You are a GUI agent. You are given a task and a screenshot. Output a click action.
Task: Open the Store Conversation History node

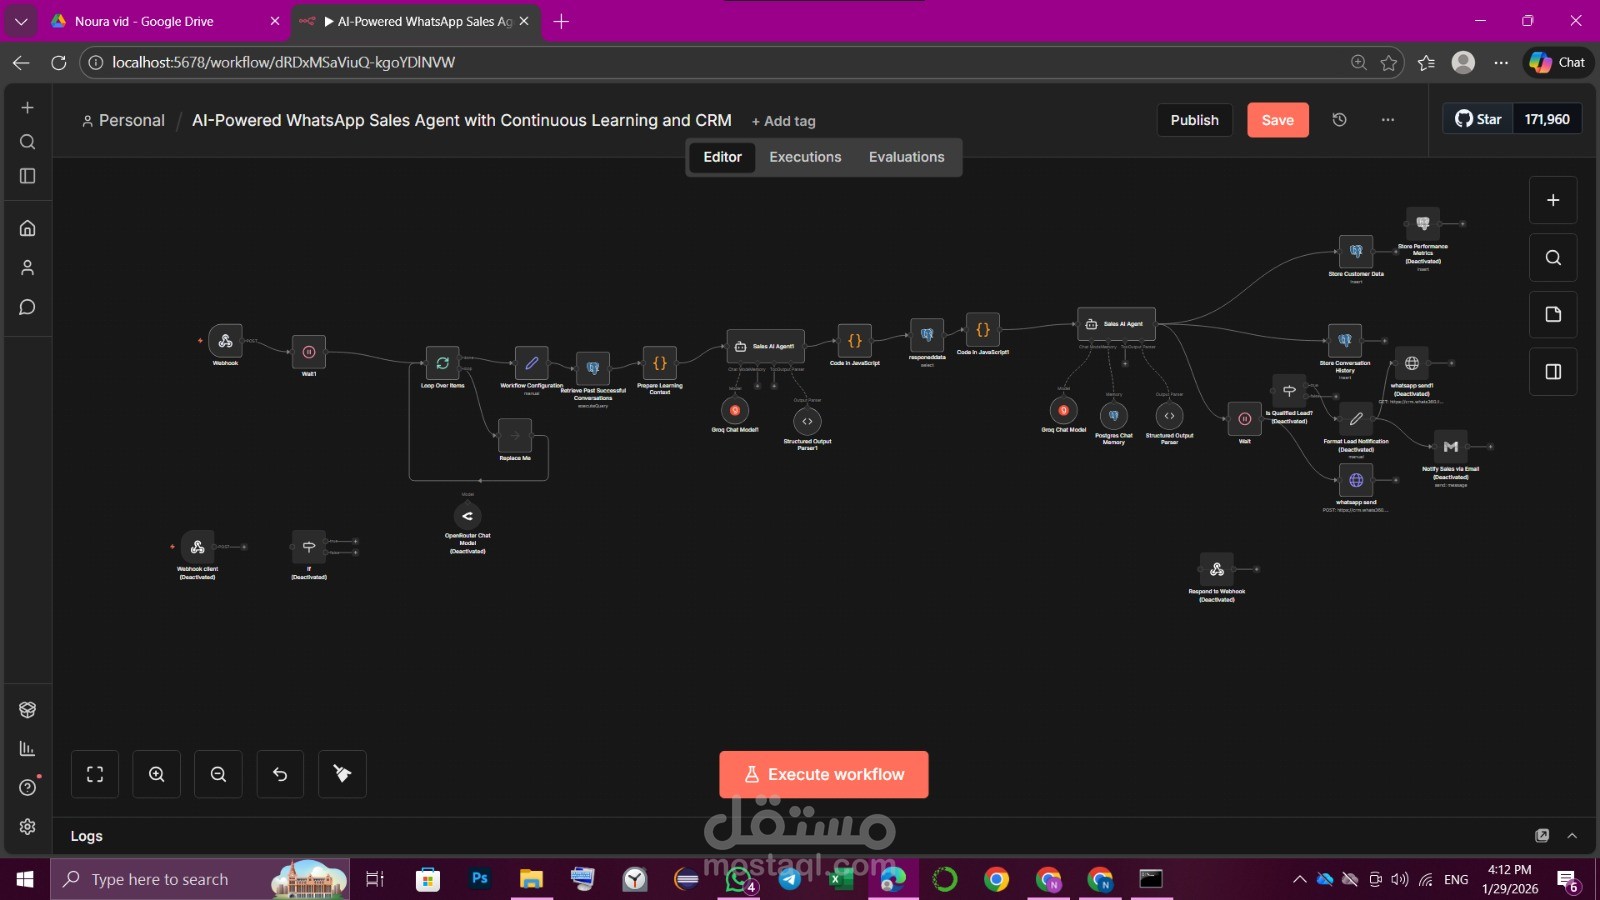(x=1345, y=341)
